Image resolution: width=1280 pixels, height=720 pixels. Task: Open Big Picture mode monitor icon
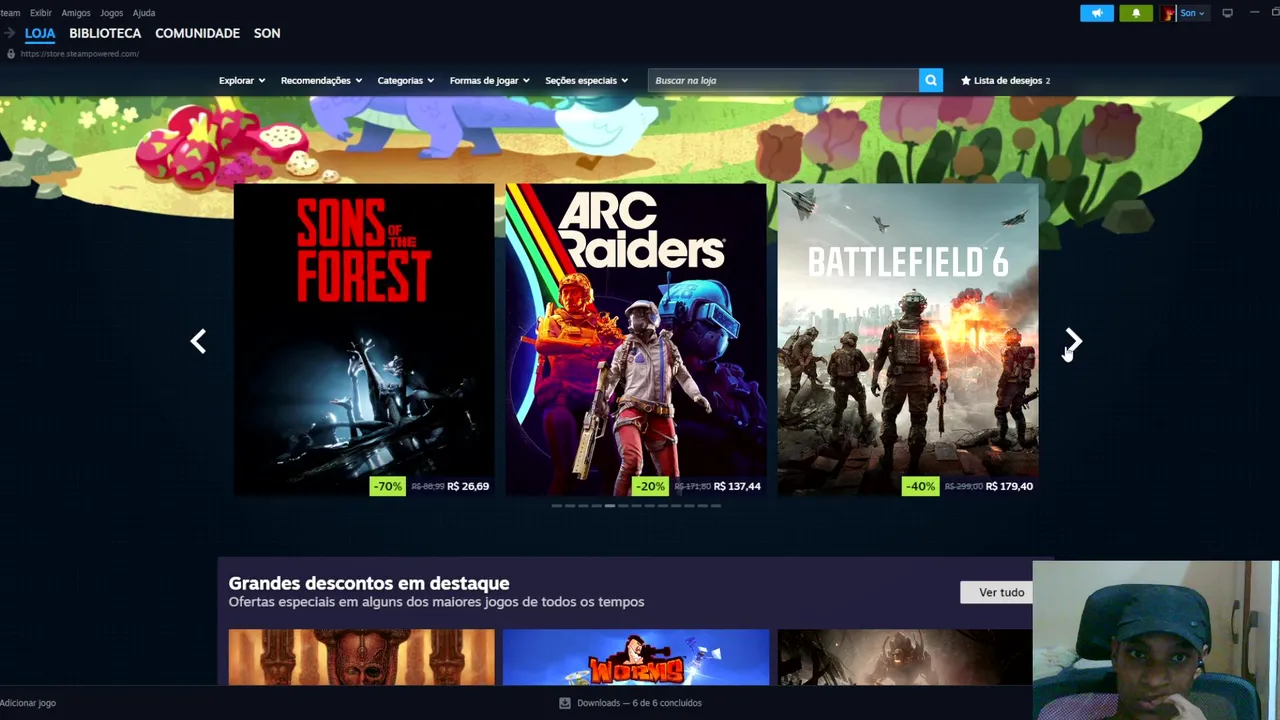(x=1227, y=13)
